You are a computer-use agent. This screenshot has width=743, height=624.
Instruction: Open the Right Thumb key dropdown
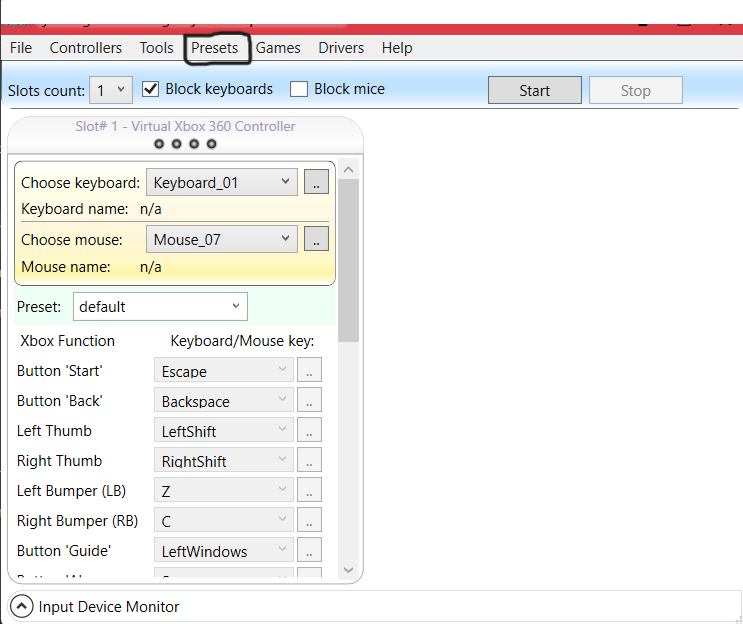click(224, 460)
